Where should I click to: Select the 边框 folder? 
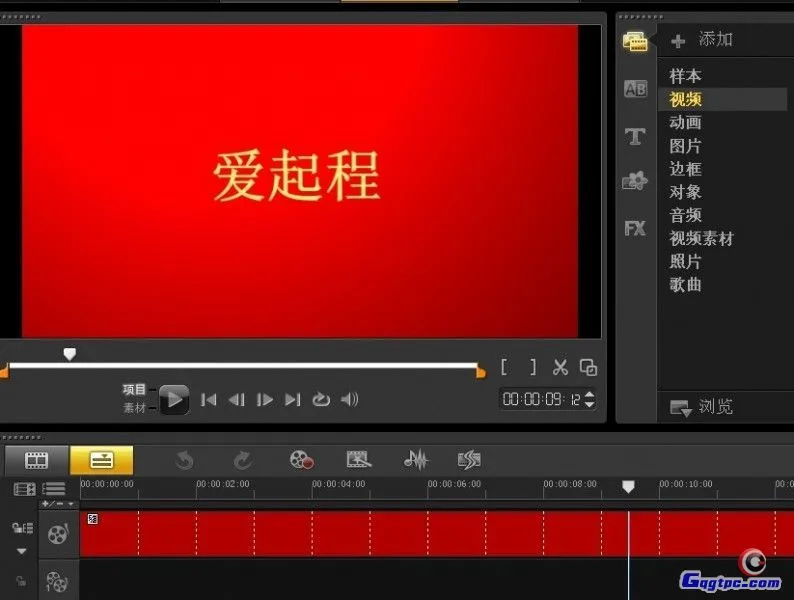coord(685,169)
